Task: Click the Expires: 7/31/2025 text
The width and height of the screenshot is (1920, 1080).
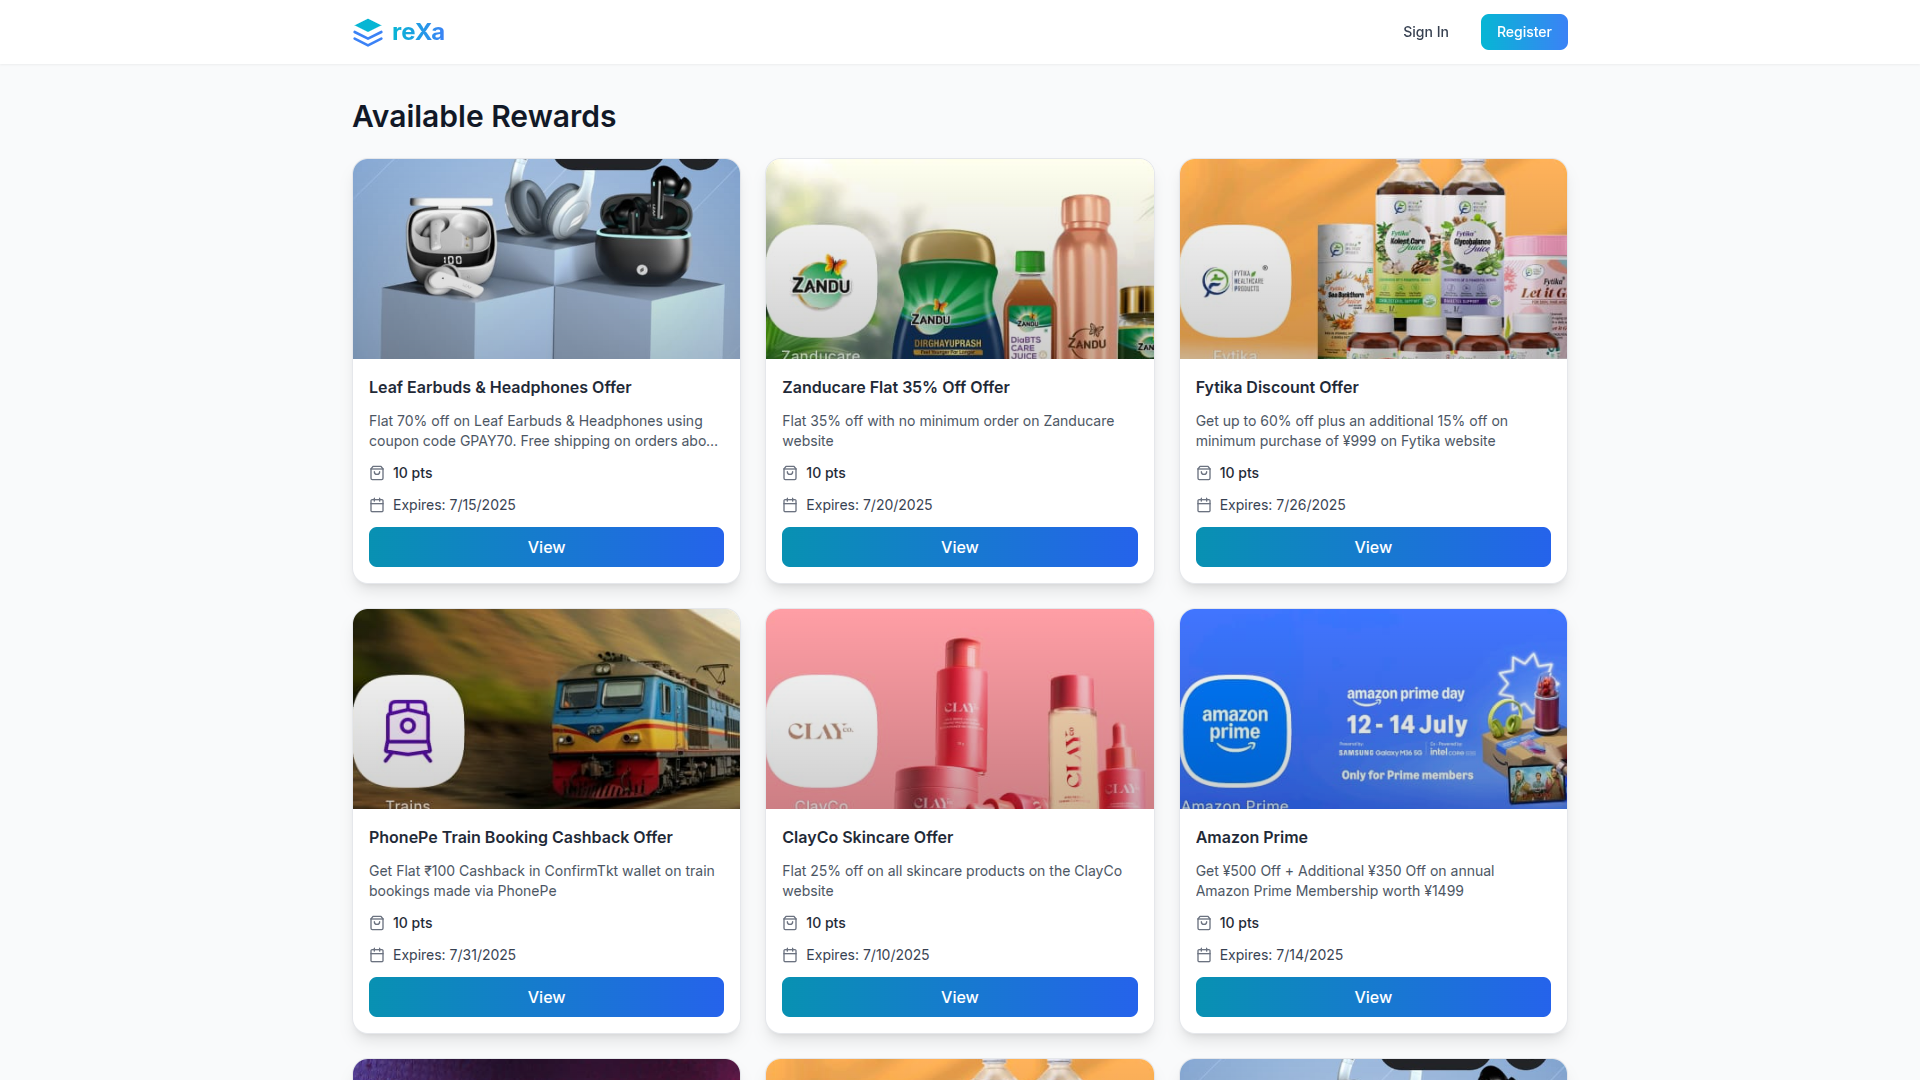Action: click(x=454, y=955)
